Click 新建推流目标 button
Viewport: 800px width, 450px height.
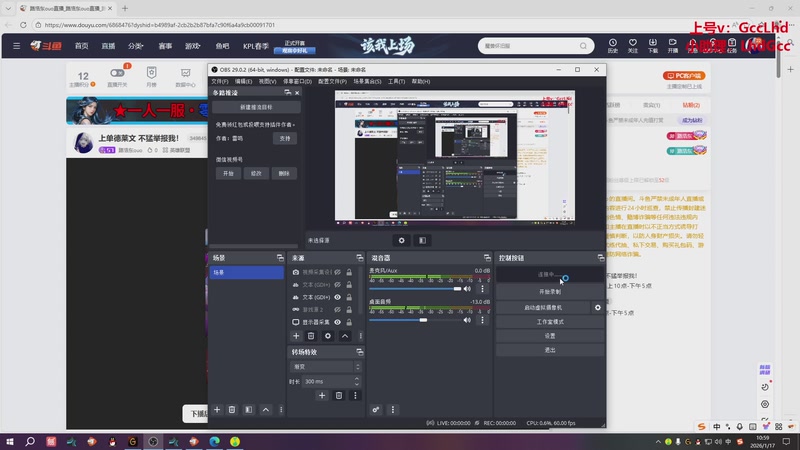click(x=256, y=107)
